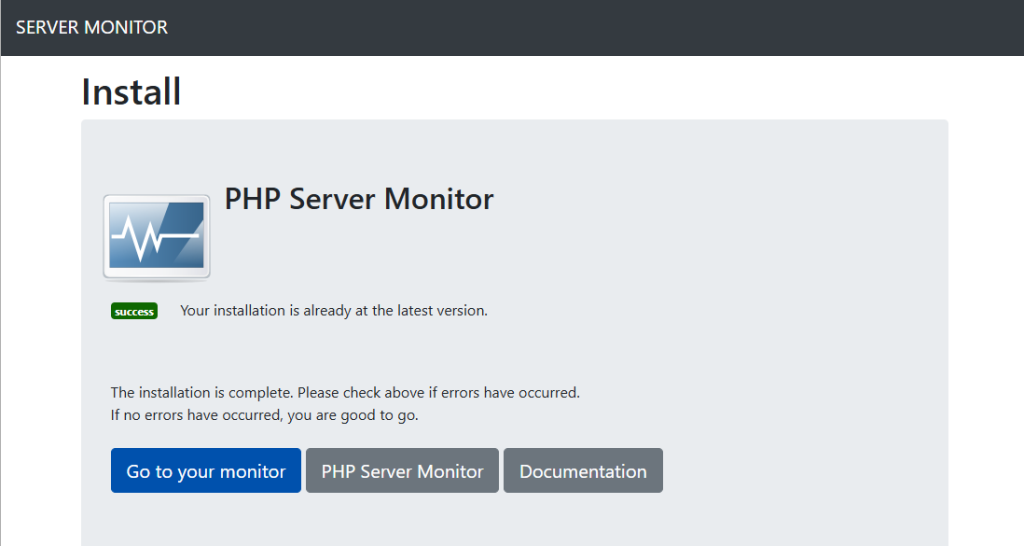The height and width of the screenshot is (546, 1024).
Task: Click the large PHP Server Monitor title text
Action: pyautogui.click(x=359, y=199)
